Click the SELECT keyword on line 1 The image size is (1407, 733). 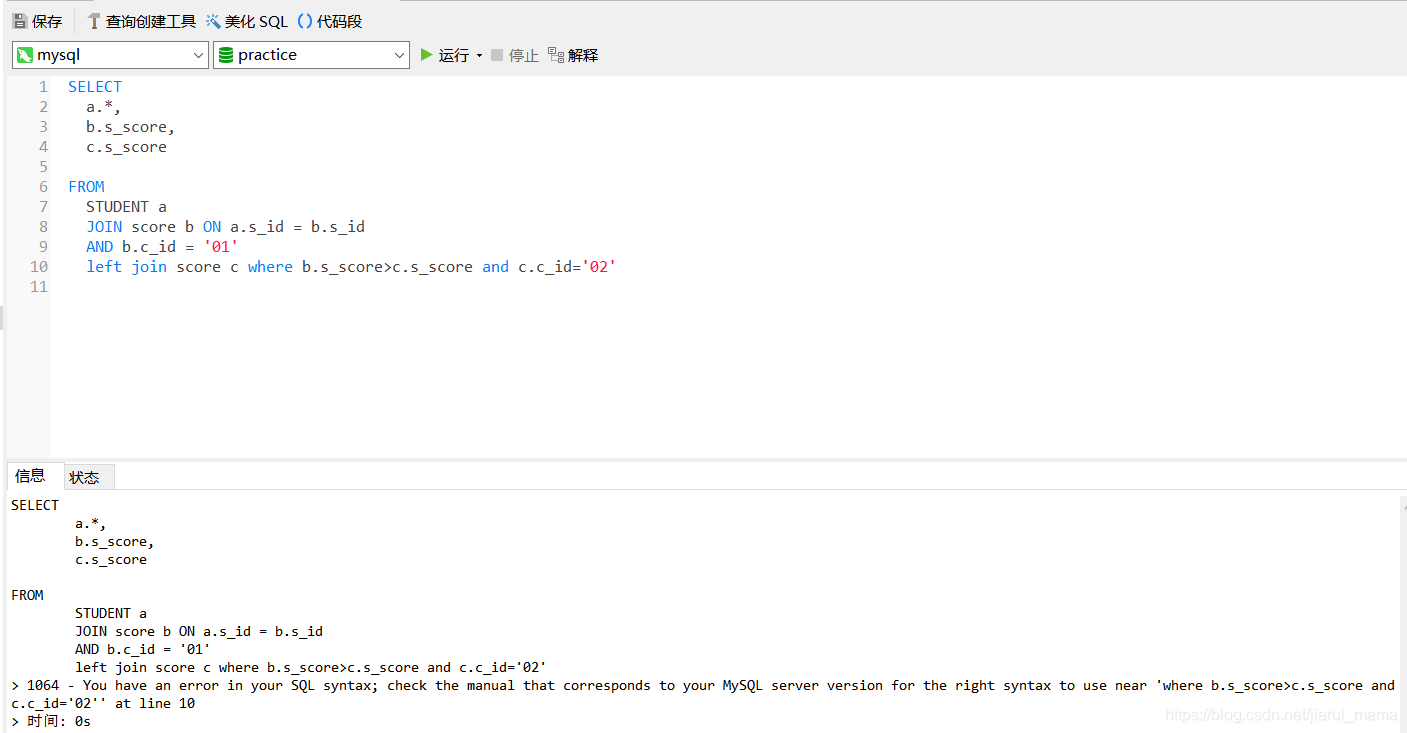(95, 87)
